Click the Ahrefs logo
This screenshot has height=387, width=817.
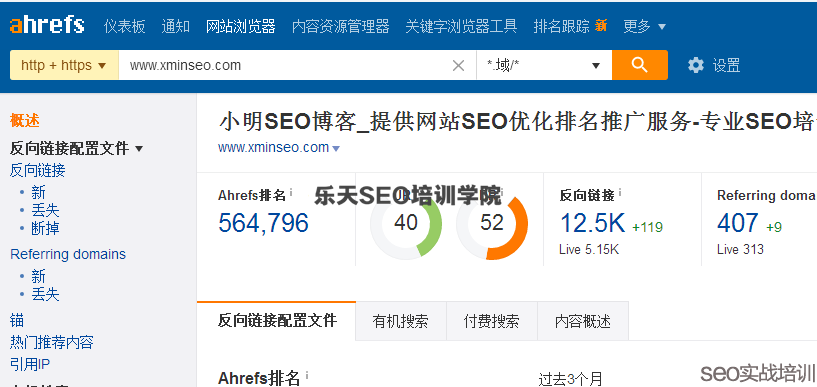pyautogui.click(x=47, y=24)
